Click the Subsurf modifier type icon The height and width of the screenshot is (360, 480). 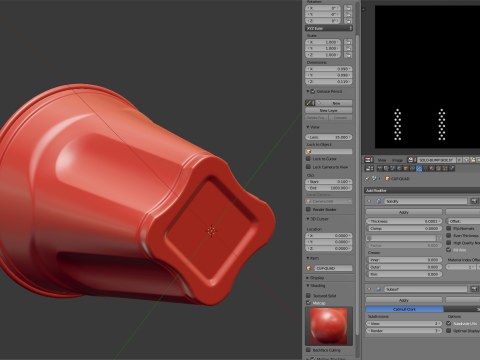pyautogui.click(x=379, y=289)
